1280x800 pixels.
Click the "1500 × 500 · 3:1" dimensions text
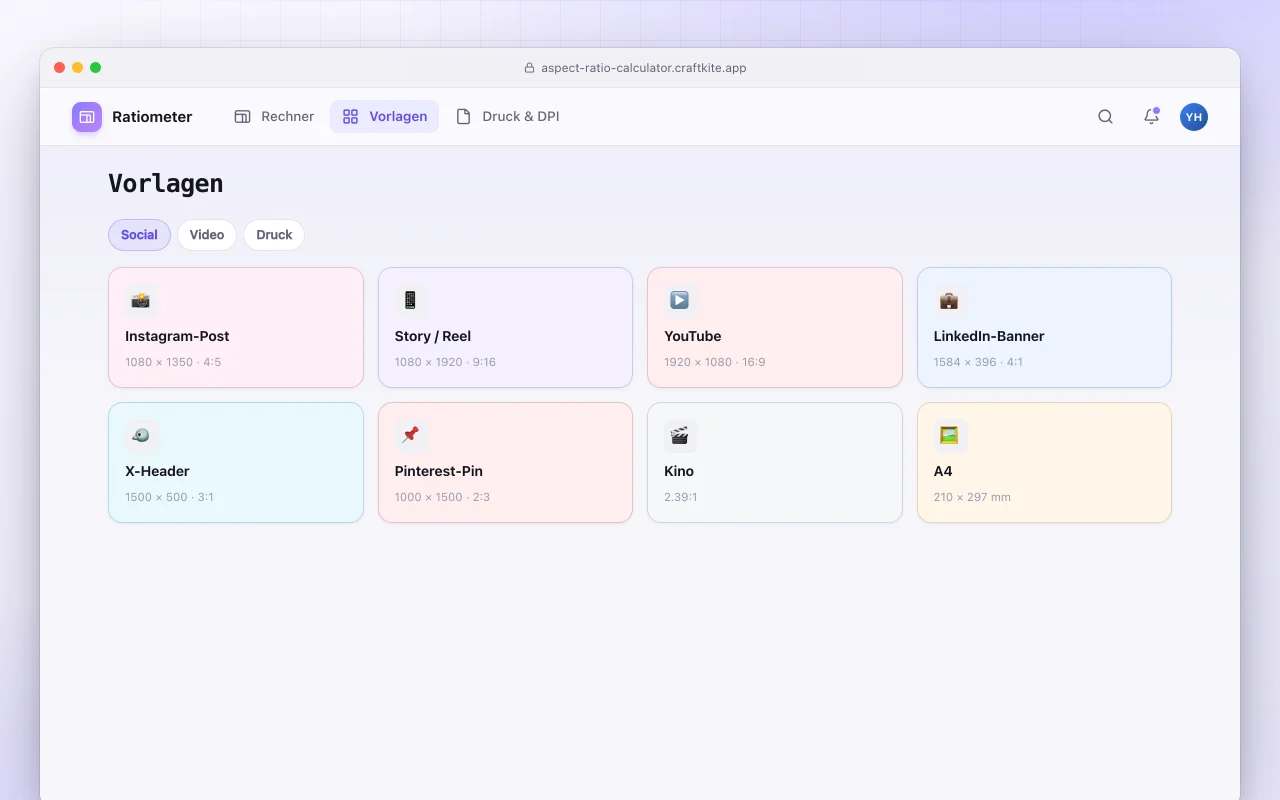[x=169, y=497]
